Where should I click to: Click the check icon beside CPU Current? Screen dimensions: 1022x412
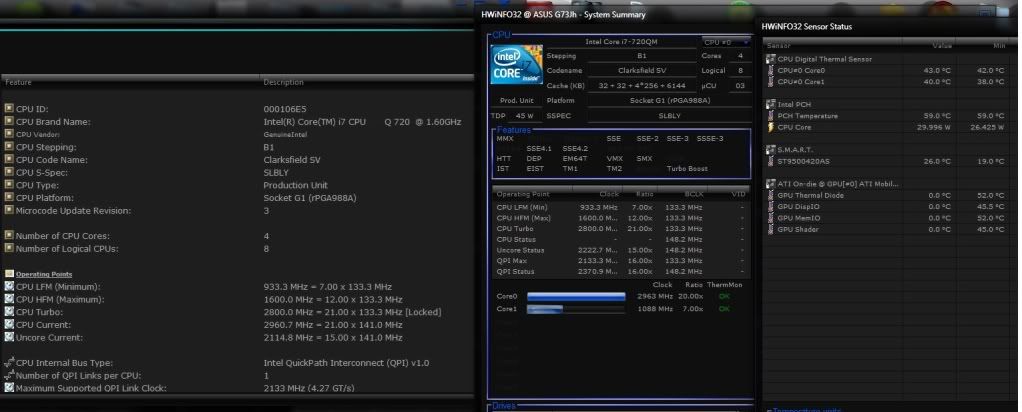tap(9, 325)
